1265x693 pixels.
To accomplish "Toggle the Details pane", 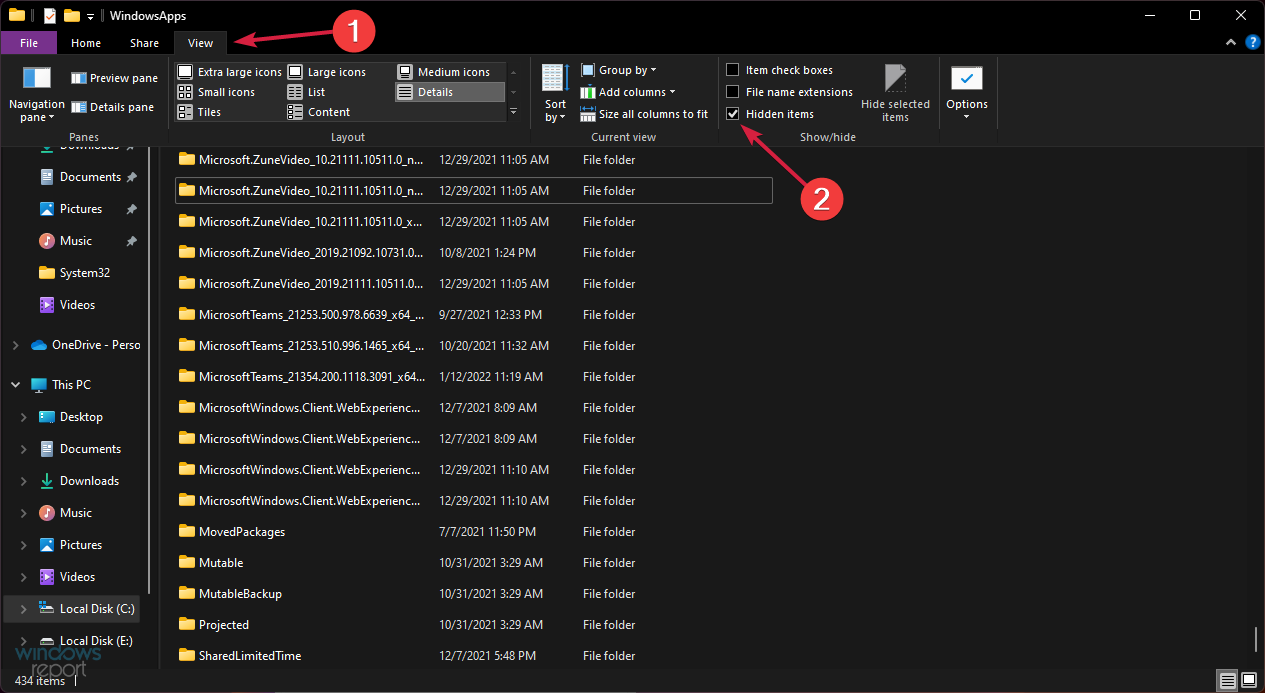I will tap(113, 107).
